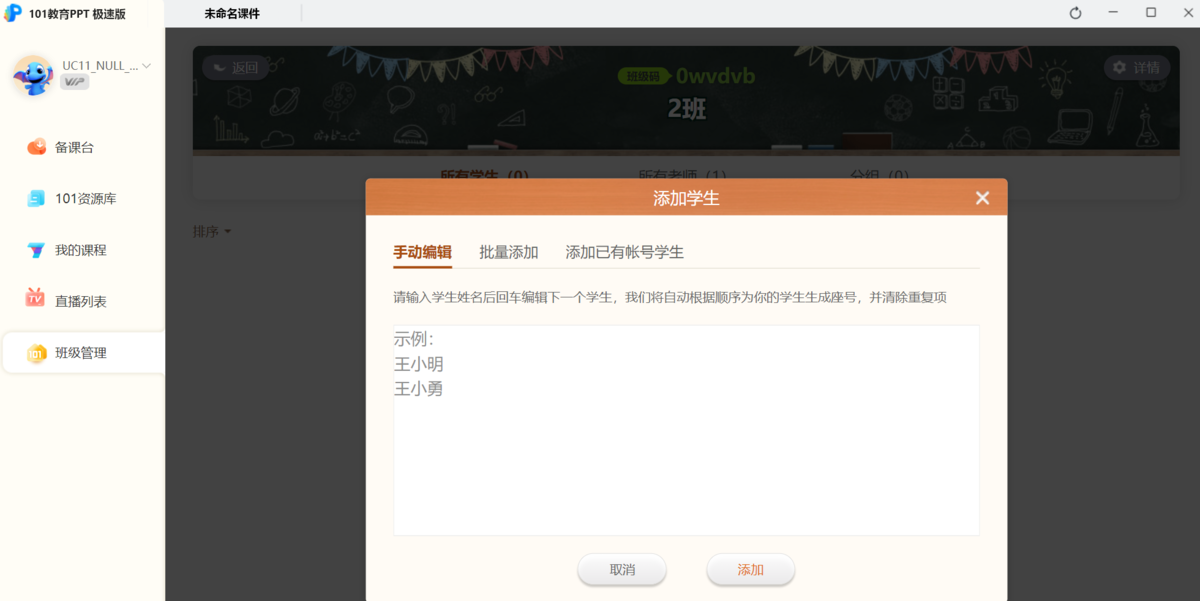Expand the UC11_NULL account dropdown arrow
The image size is (1200, 601).
coord(147,66)
